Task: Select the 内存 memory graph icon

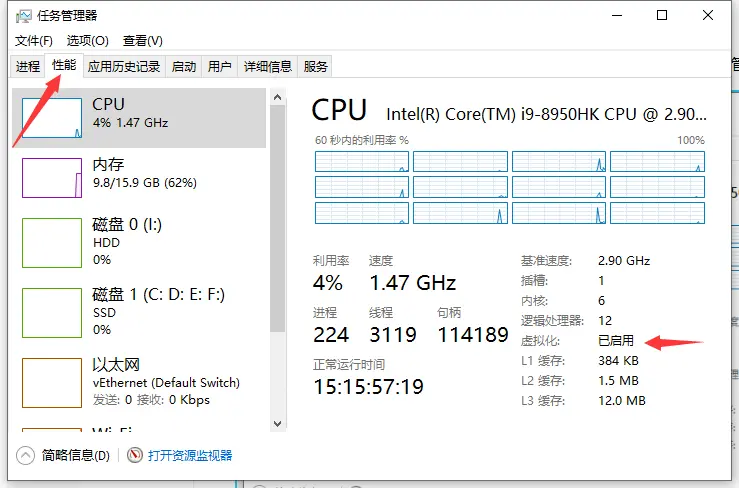Action: coord(52,177)
